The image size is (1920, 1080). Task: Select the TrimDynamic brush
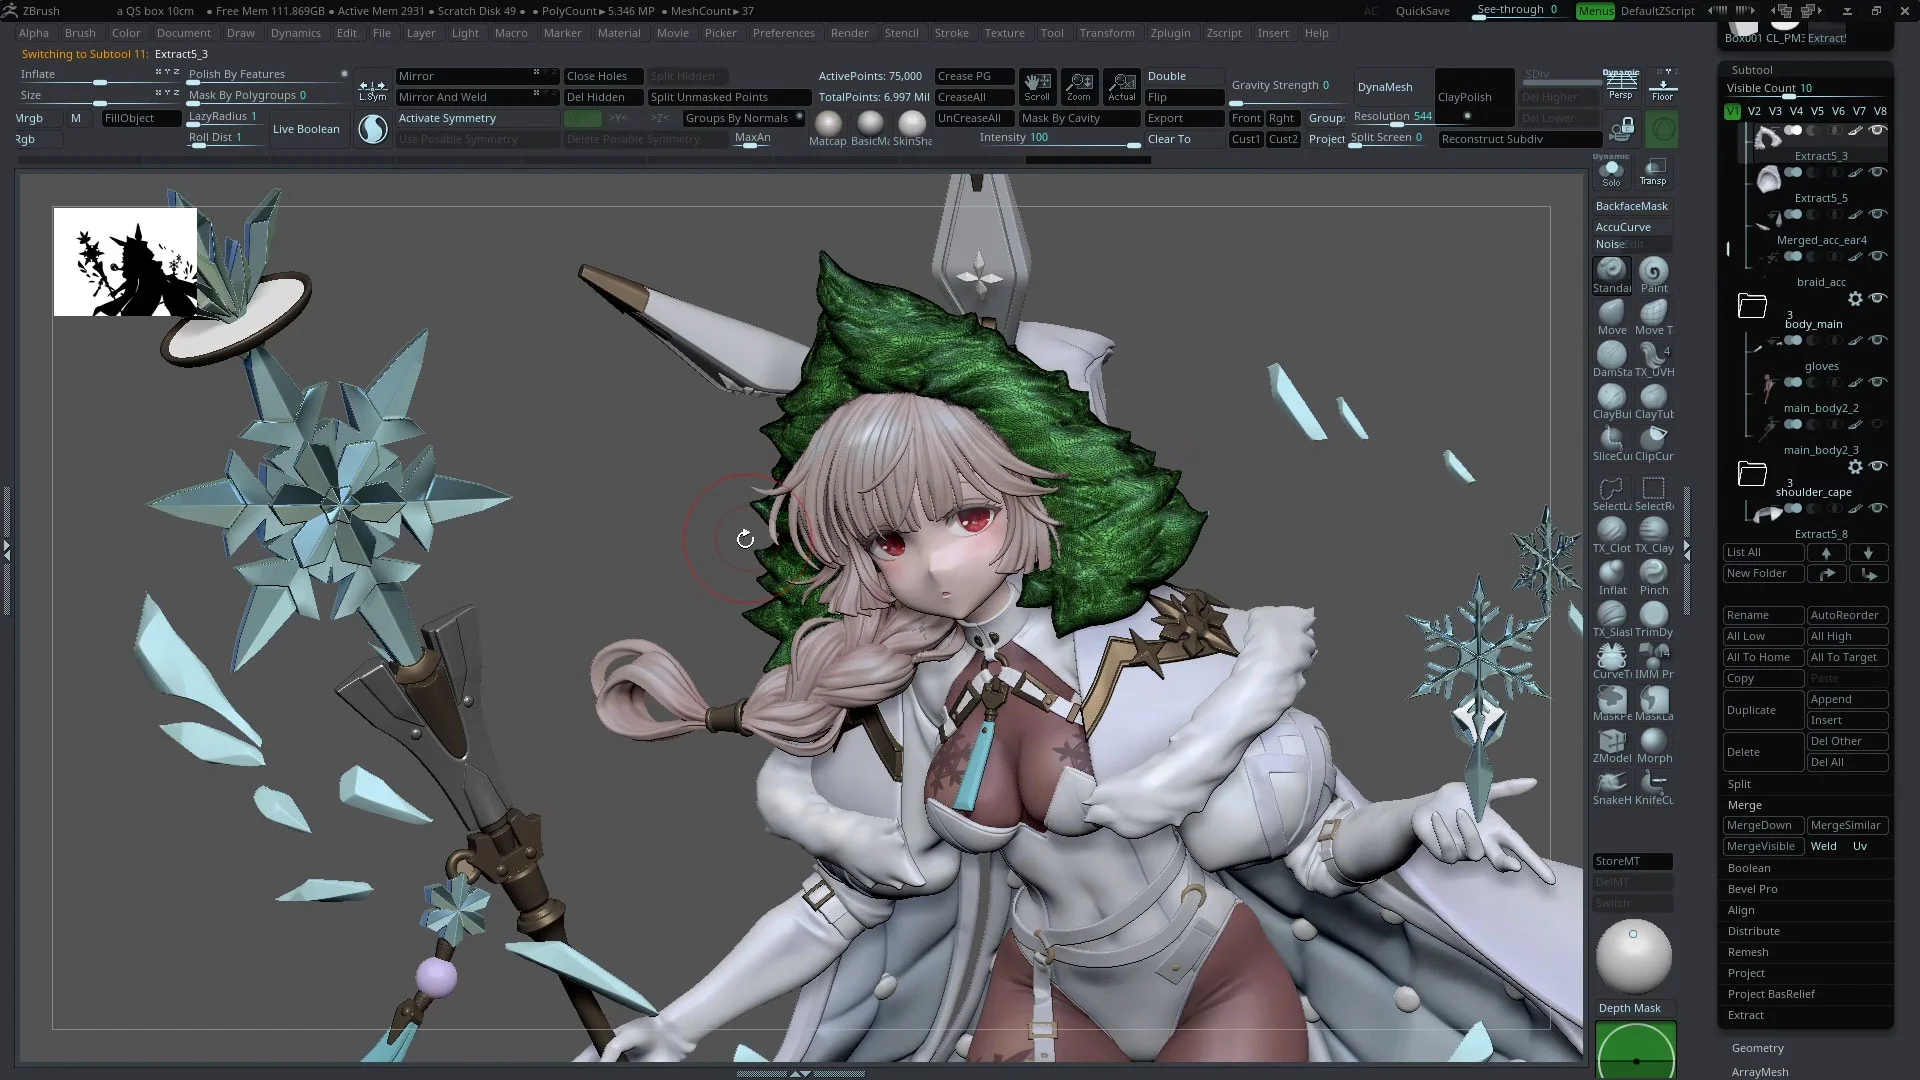pos(1653,619)
